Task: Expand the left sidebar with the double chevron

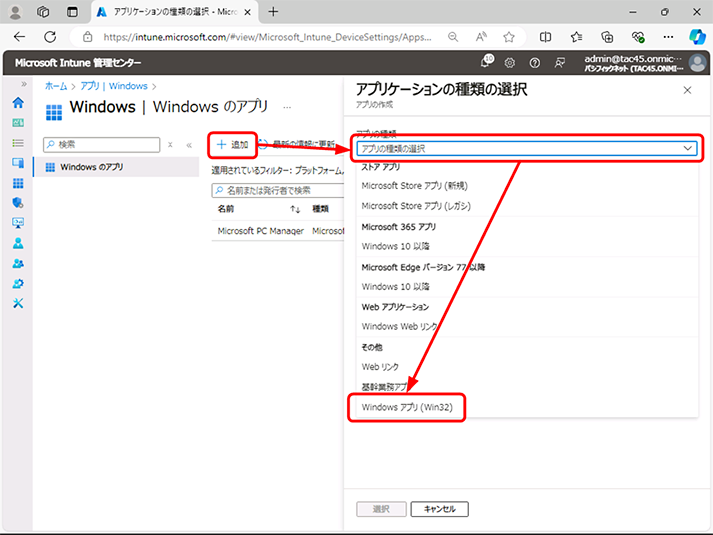Action: point(24,84)
